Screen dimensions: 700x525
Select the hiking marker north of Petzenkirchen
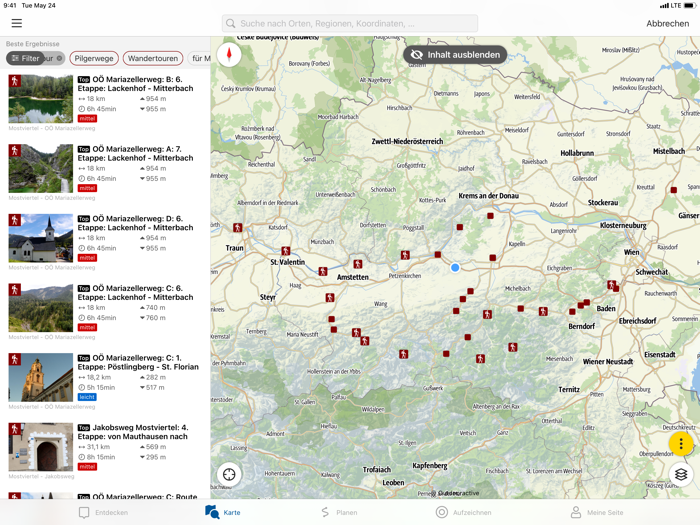405,255
